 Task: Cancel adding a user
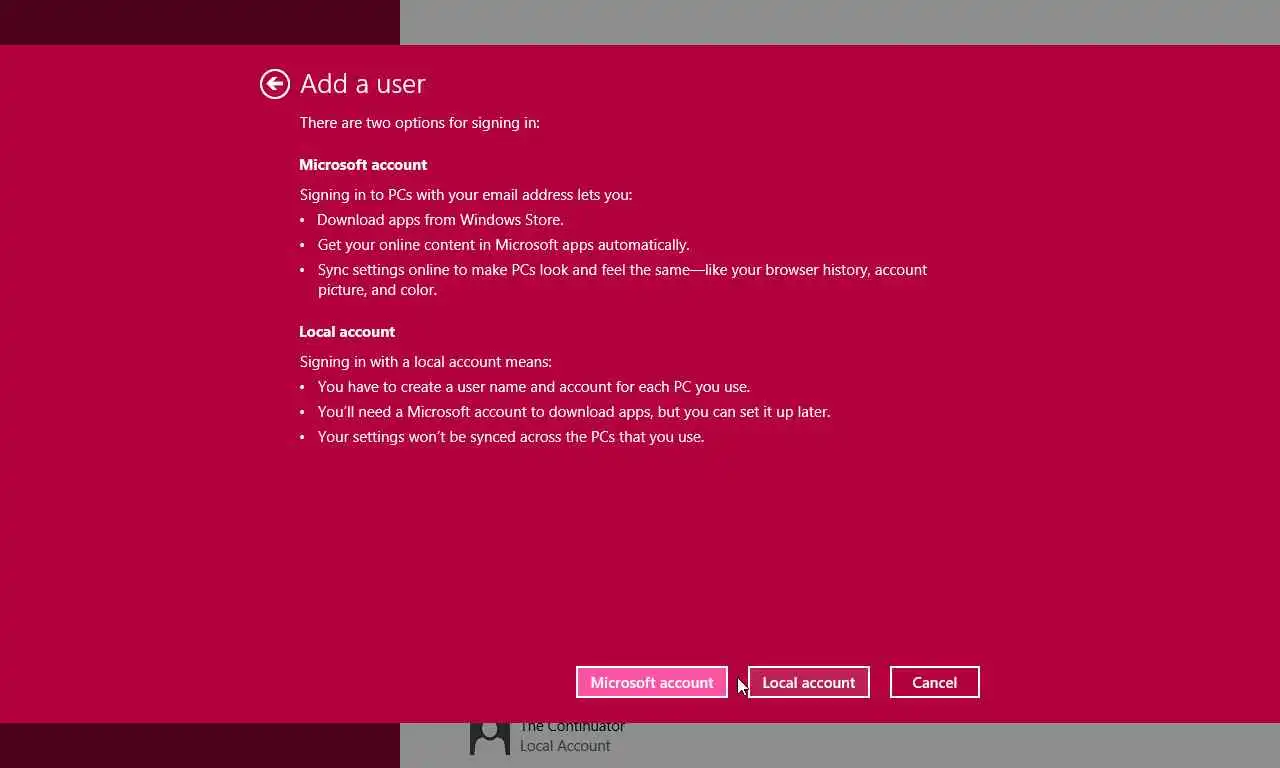[935, 682]
